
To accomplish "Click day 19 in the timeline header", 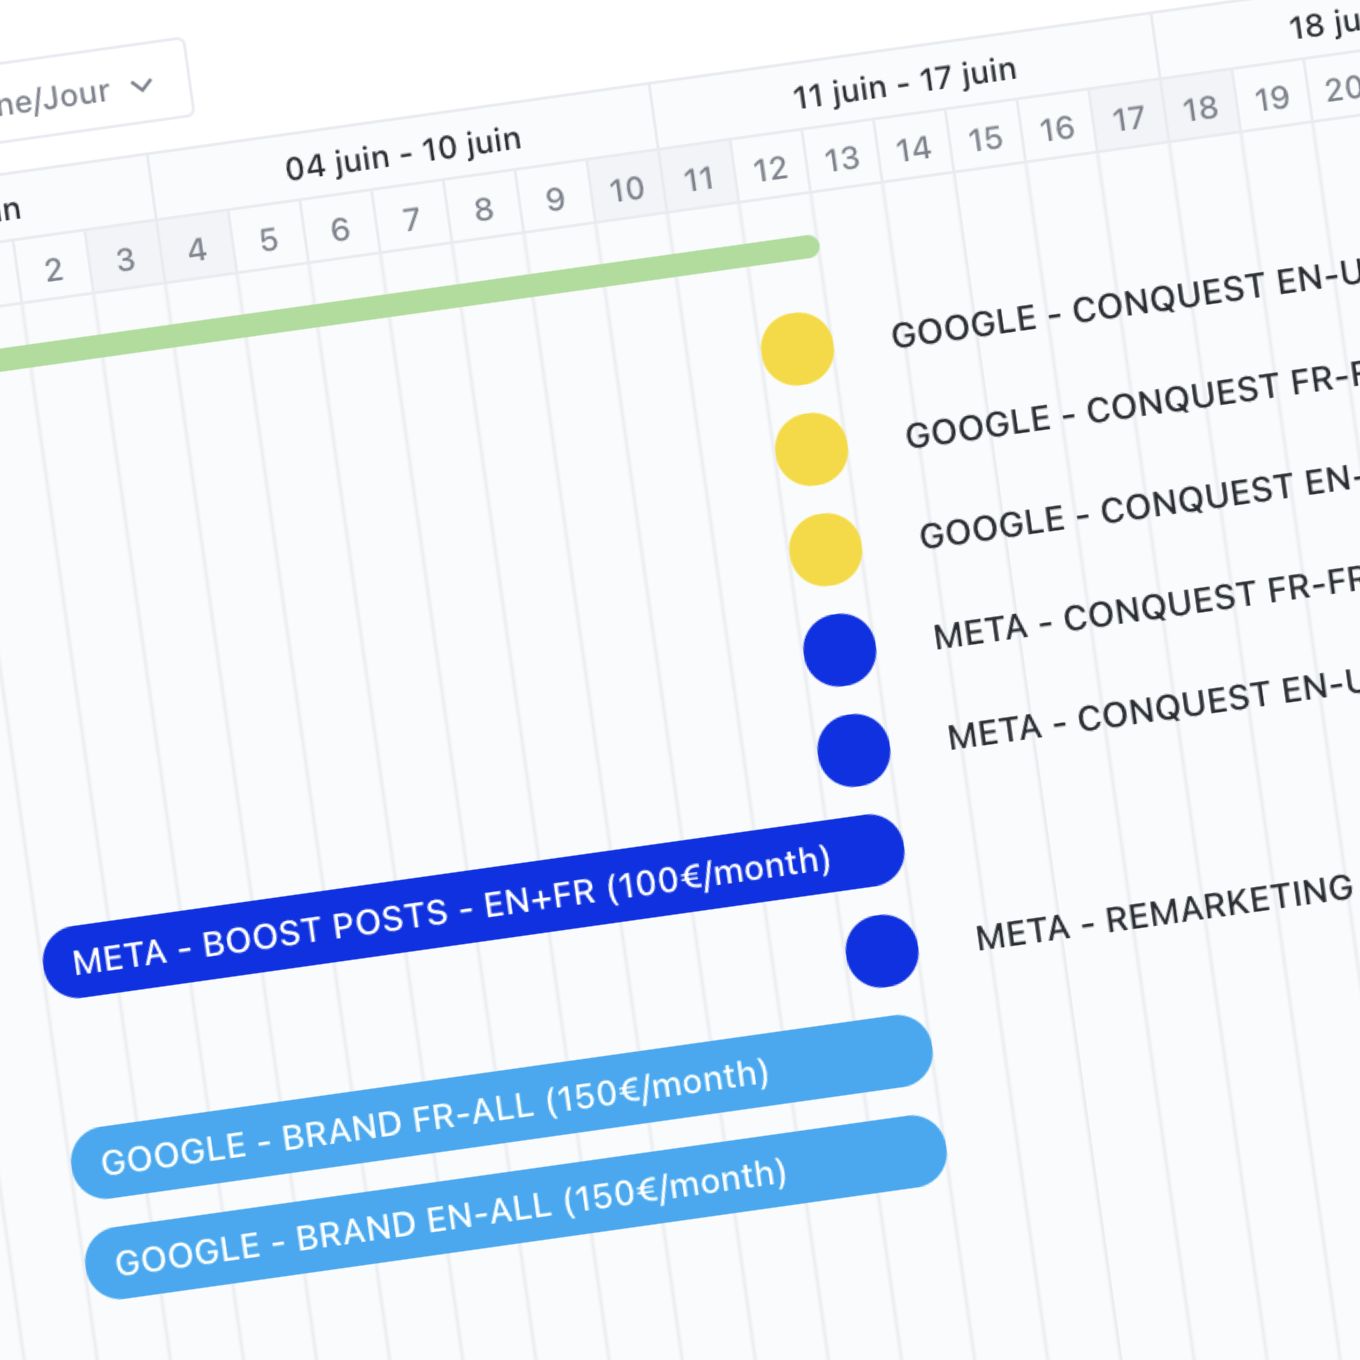I will click(1271, 98).
